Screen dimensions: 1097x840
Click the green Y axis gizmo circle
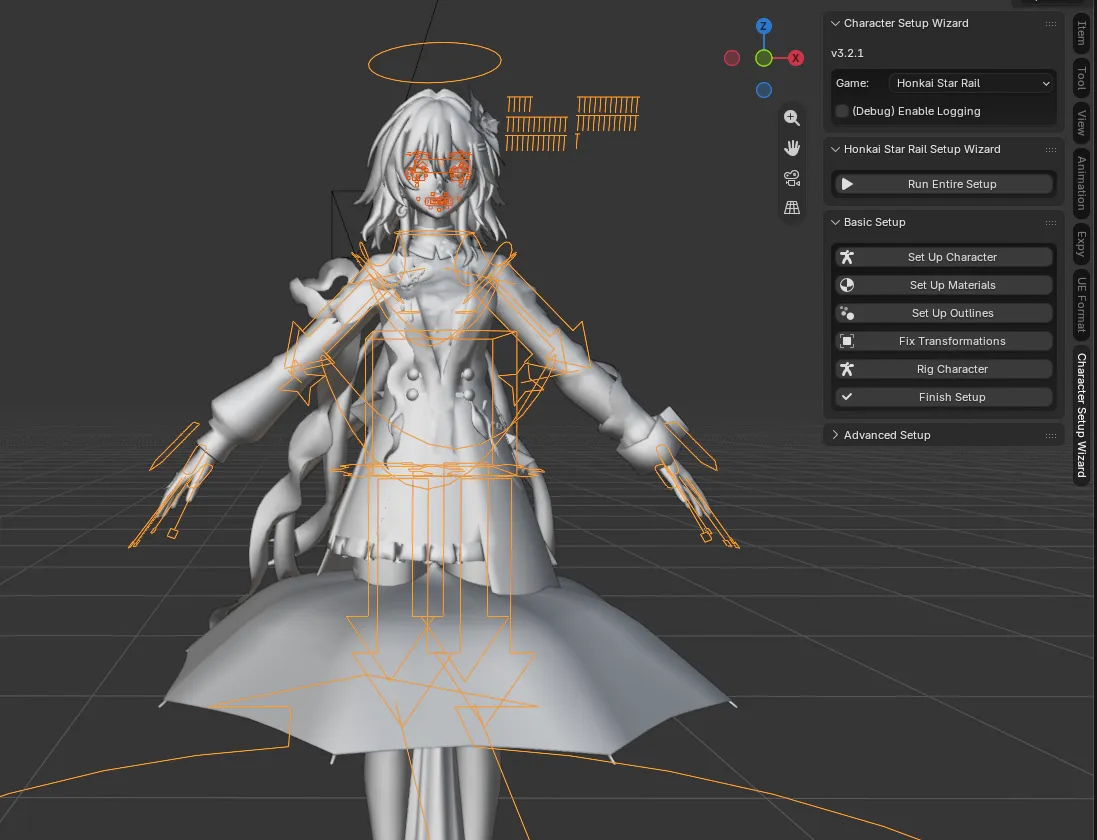click(x=764, y=58)
